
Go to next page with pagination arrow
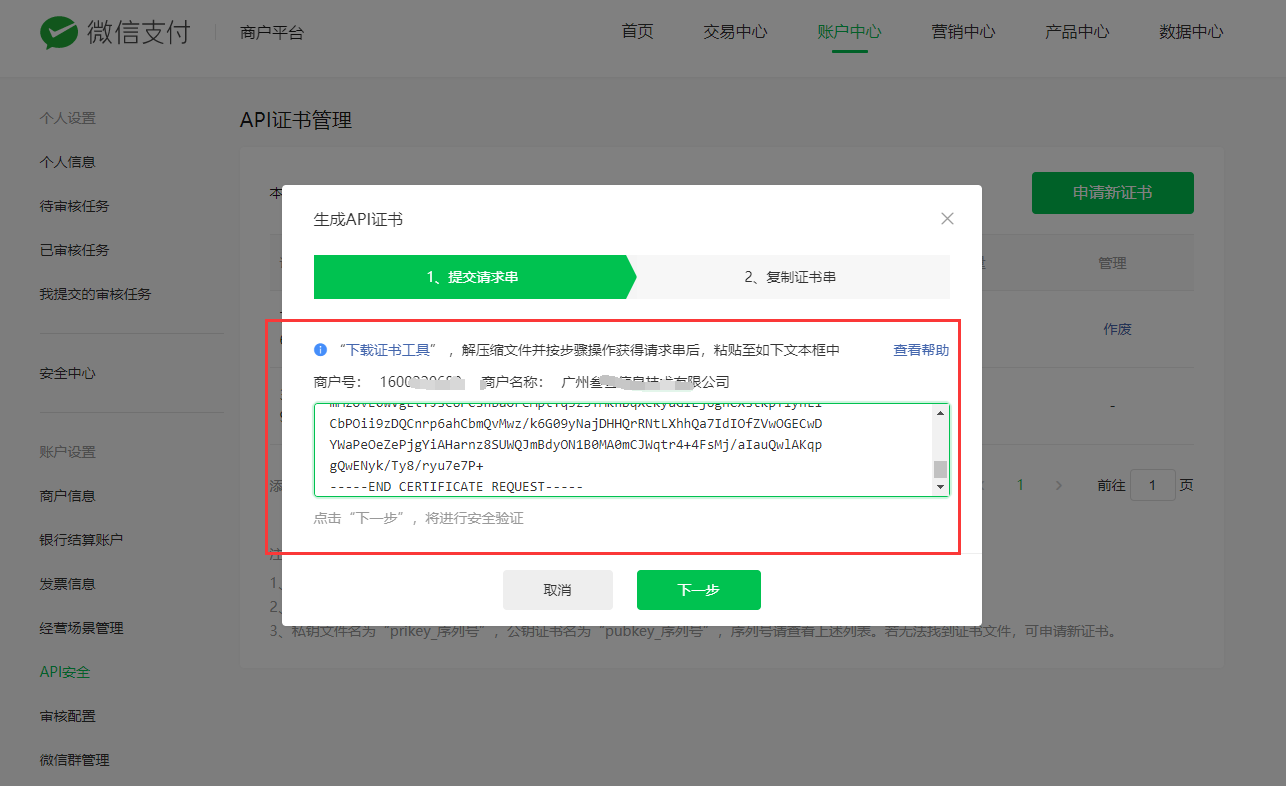(1059, 485)
